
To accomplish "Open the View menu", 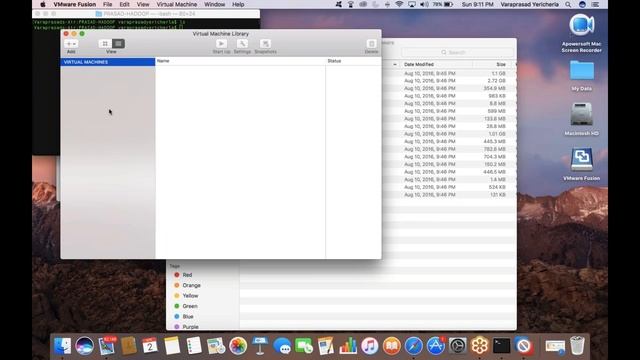I will 143,4.
